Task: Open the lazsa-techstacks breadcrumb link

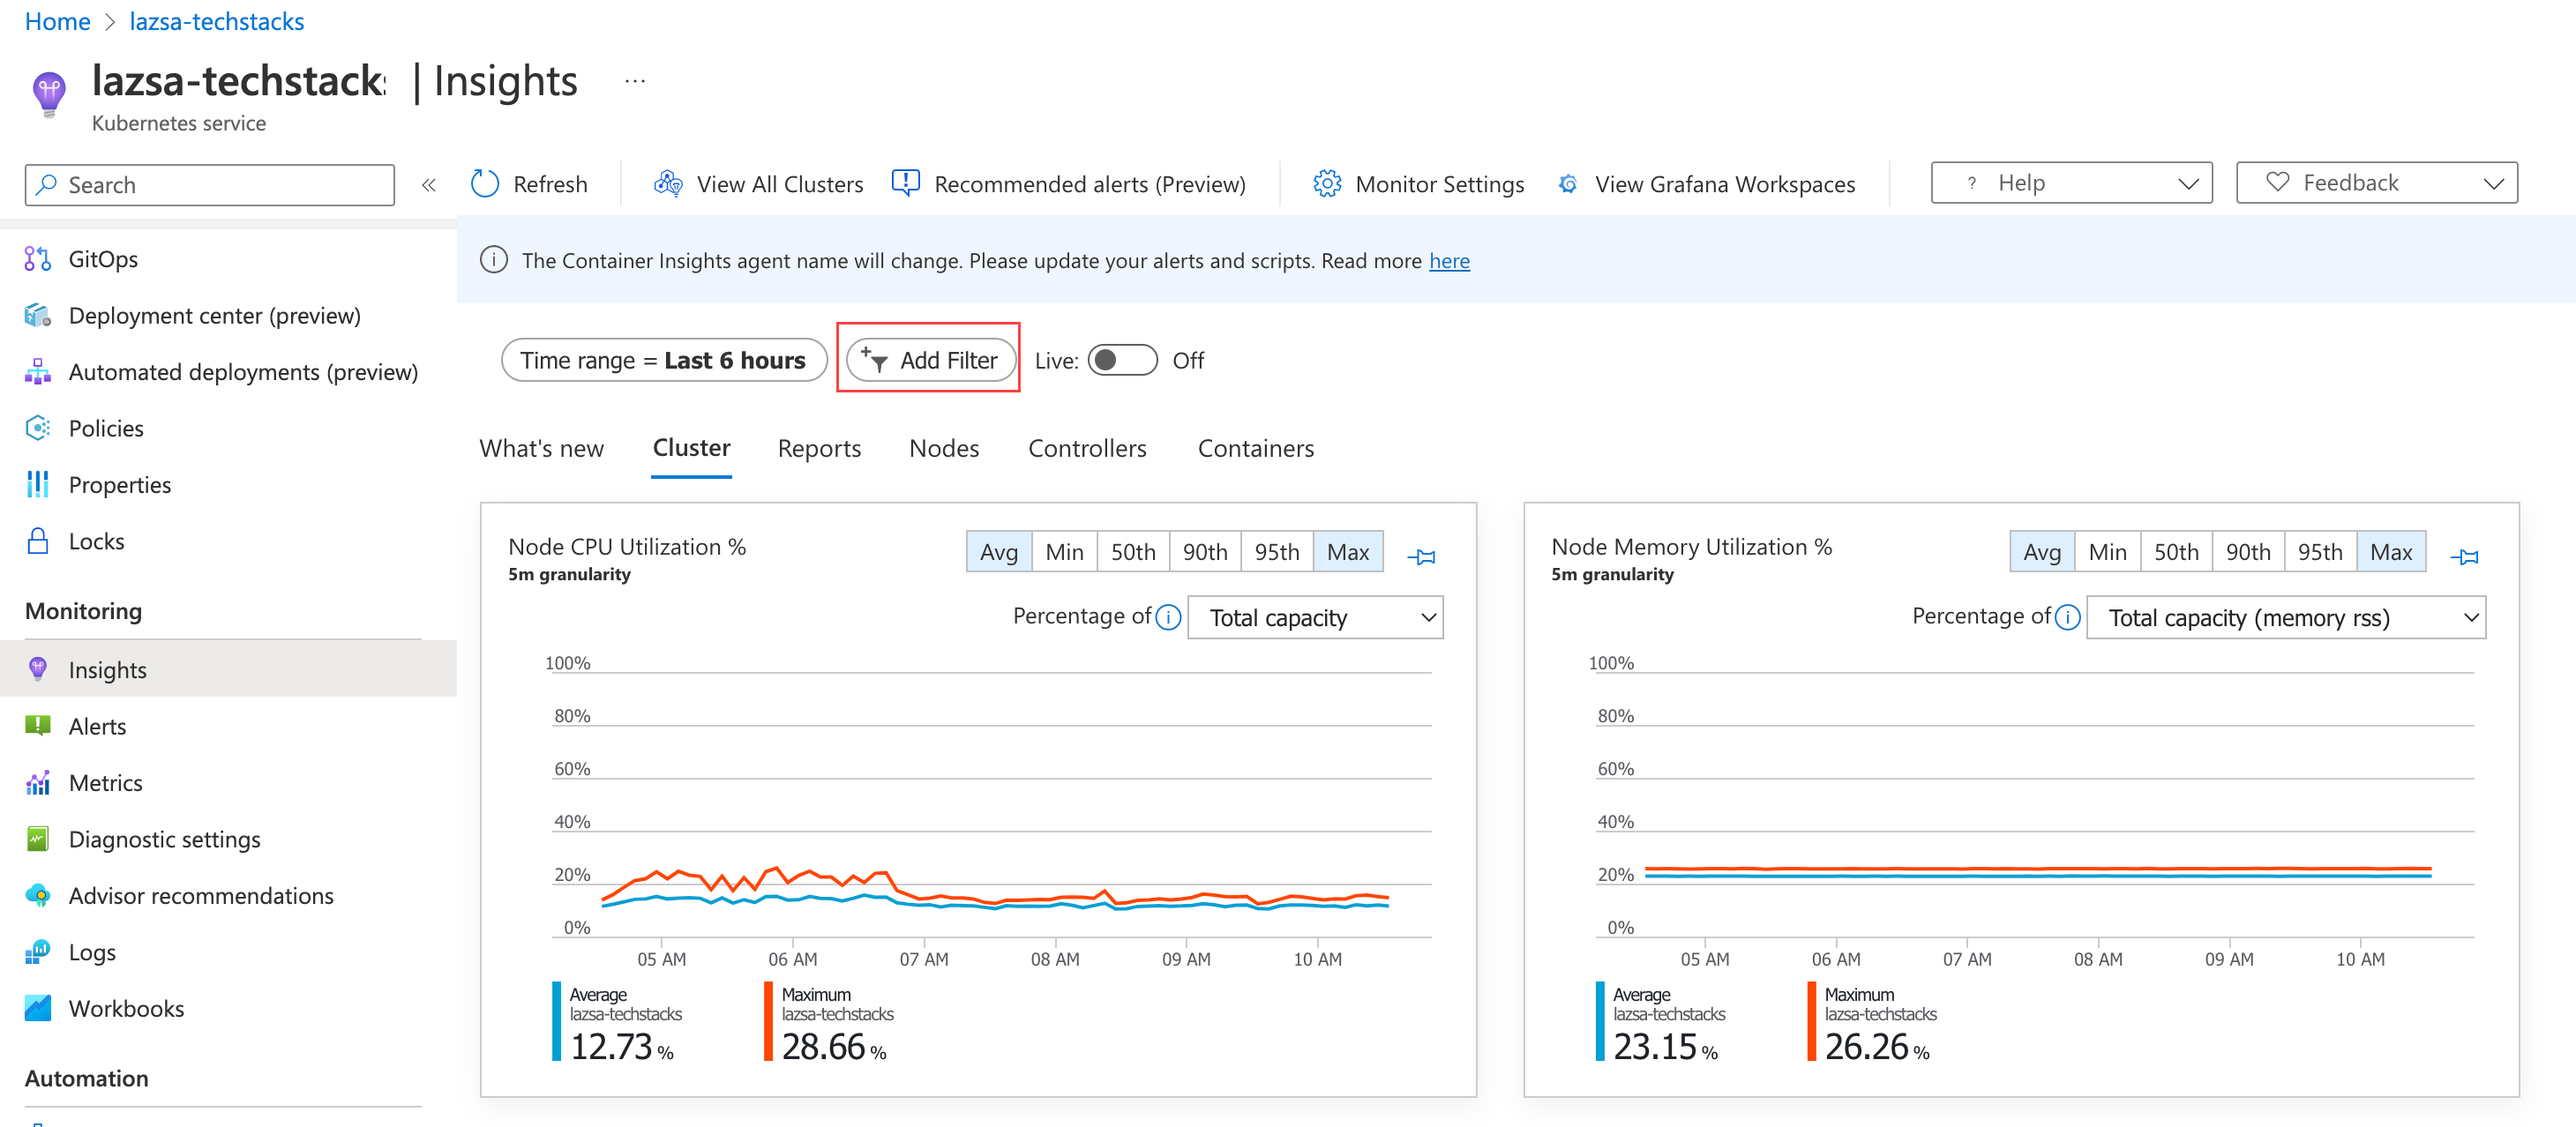Action: [216, 21]
